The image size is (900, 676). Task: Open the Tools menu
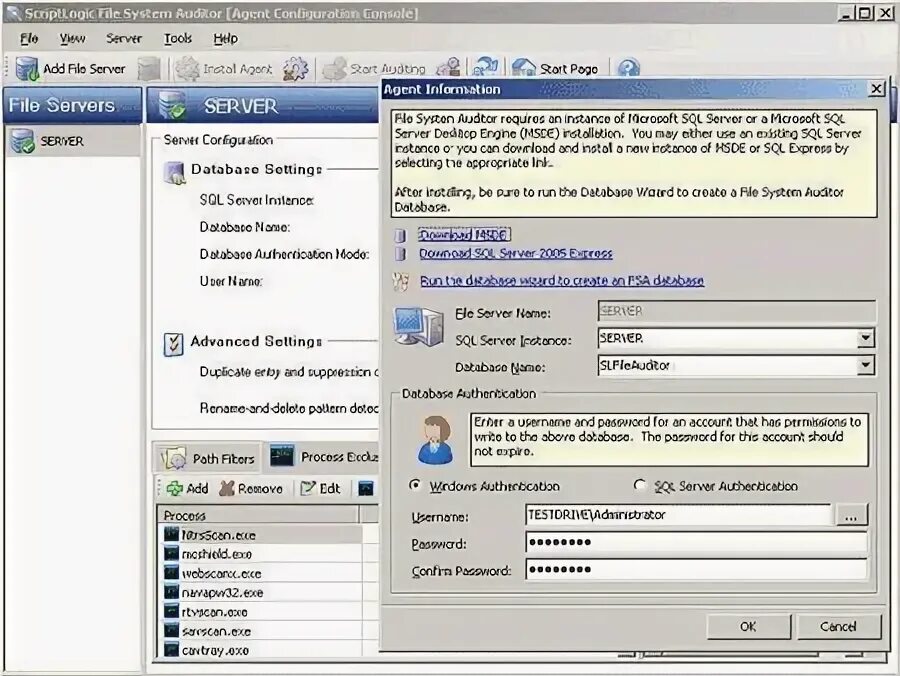click(x=178, y=38)
